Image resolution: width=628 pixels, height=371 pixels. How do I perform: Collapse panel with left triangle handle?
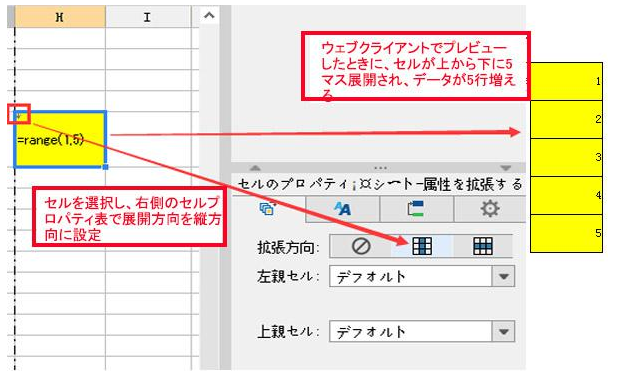tap(255, 167)
